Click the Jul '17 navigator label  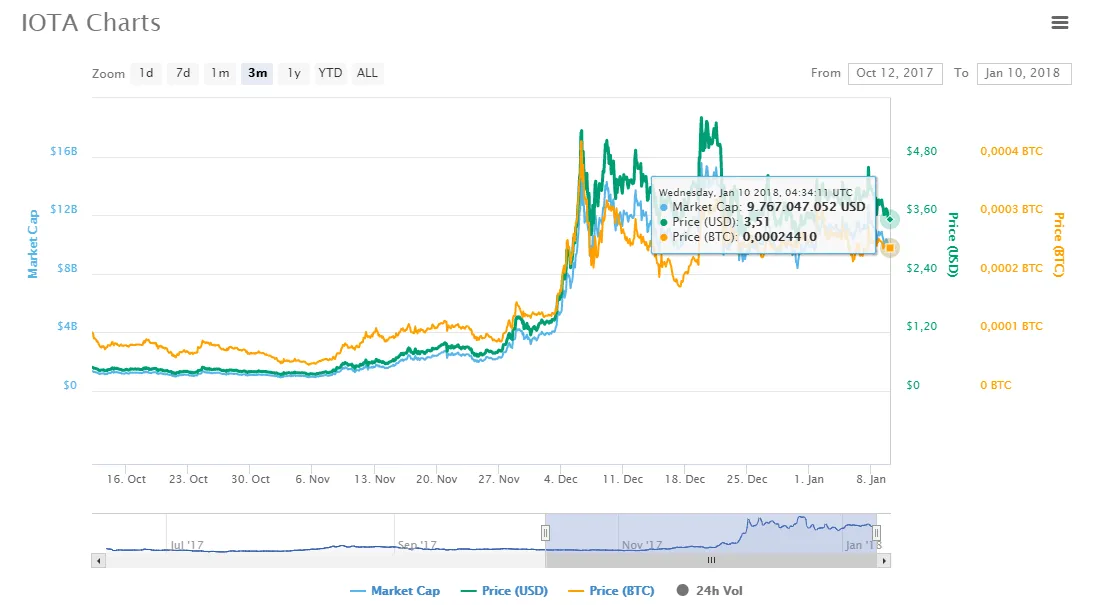[187, 545]
